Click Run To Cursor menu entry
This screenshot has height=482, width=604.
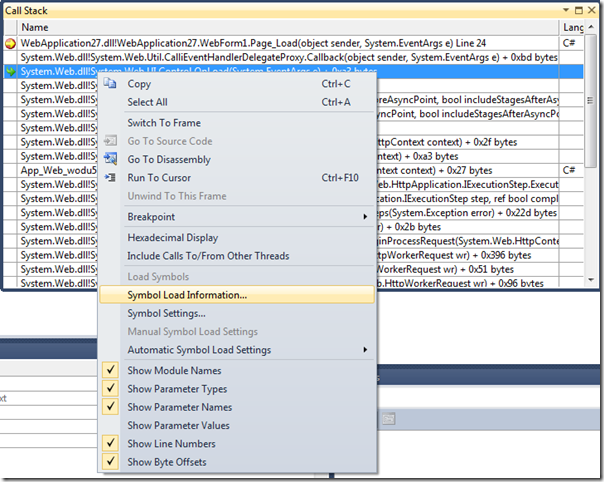pyautogui.click(x=236, y=178)
